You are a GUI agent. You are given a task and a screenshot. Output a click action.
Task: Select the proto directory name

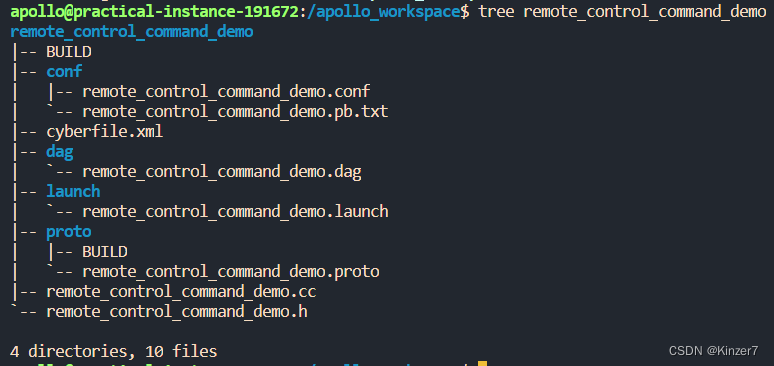click(69, 232)
